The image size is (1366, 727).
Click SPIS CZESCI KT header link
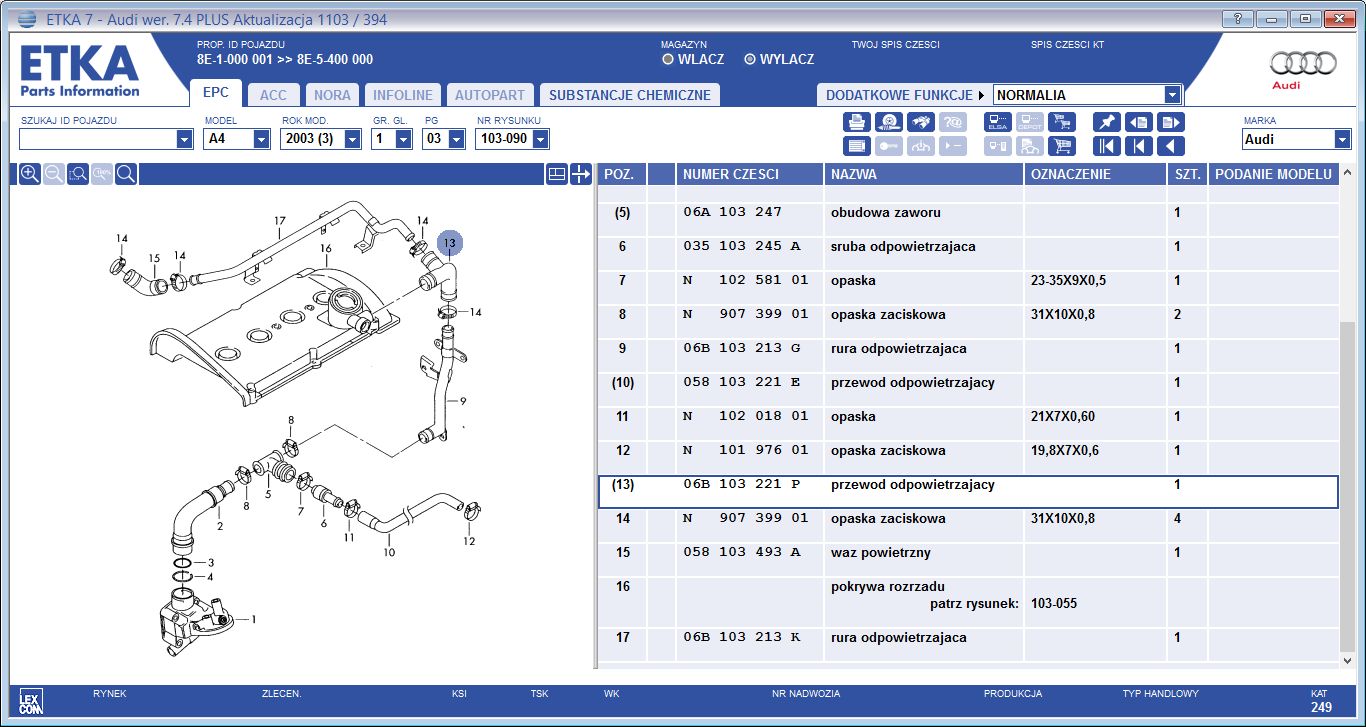coord(1067,45)
